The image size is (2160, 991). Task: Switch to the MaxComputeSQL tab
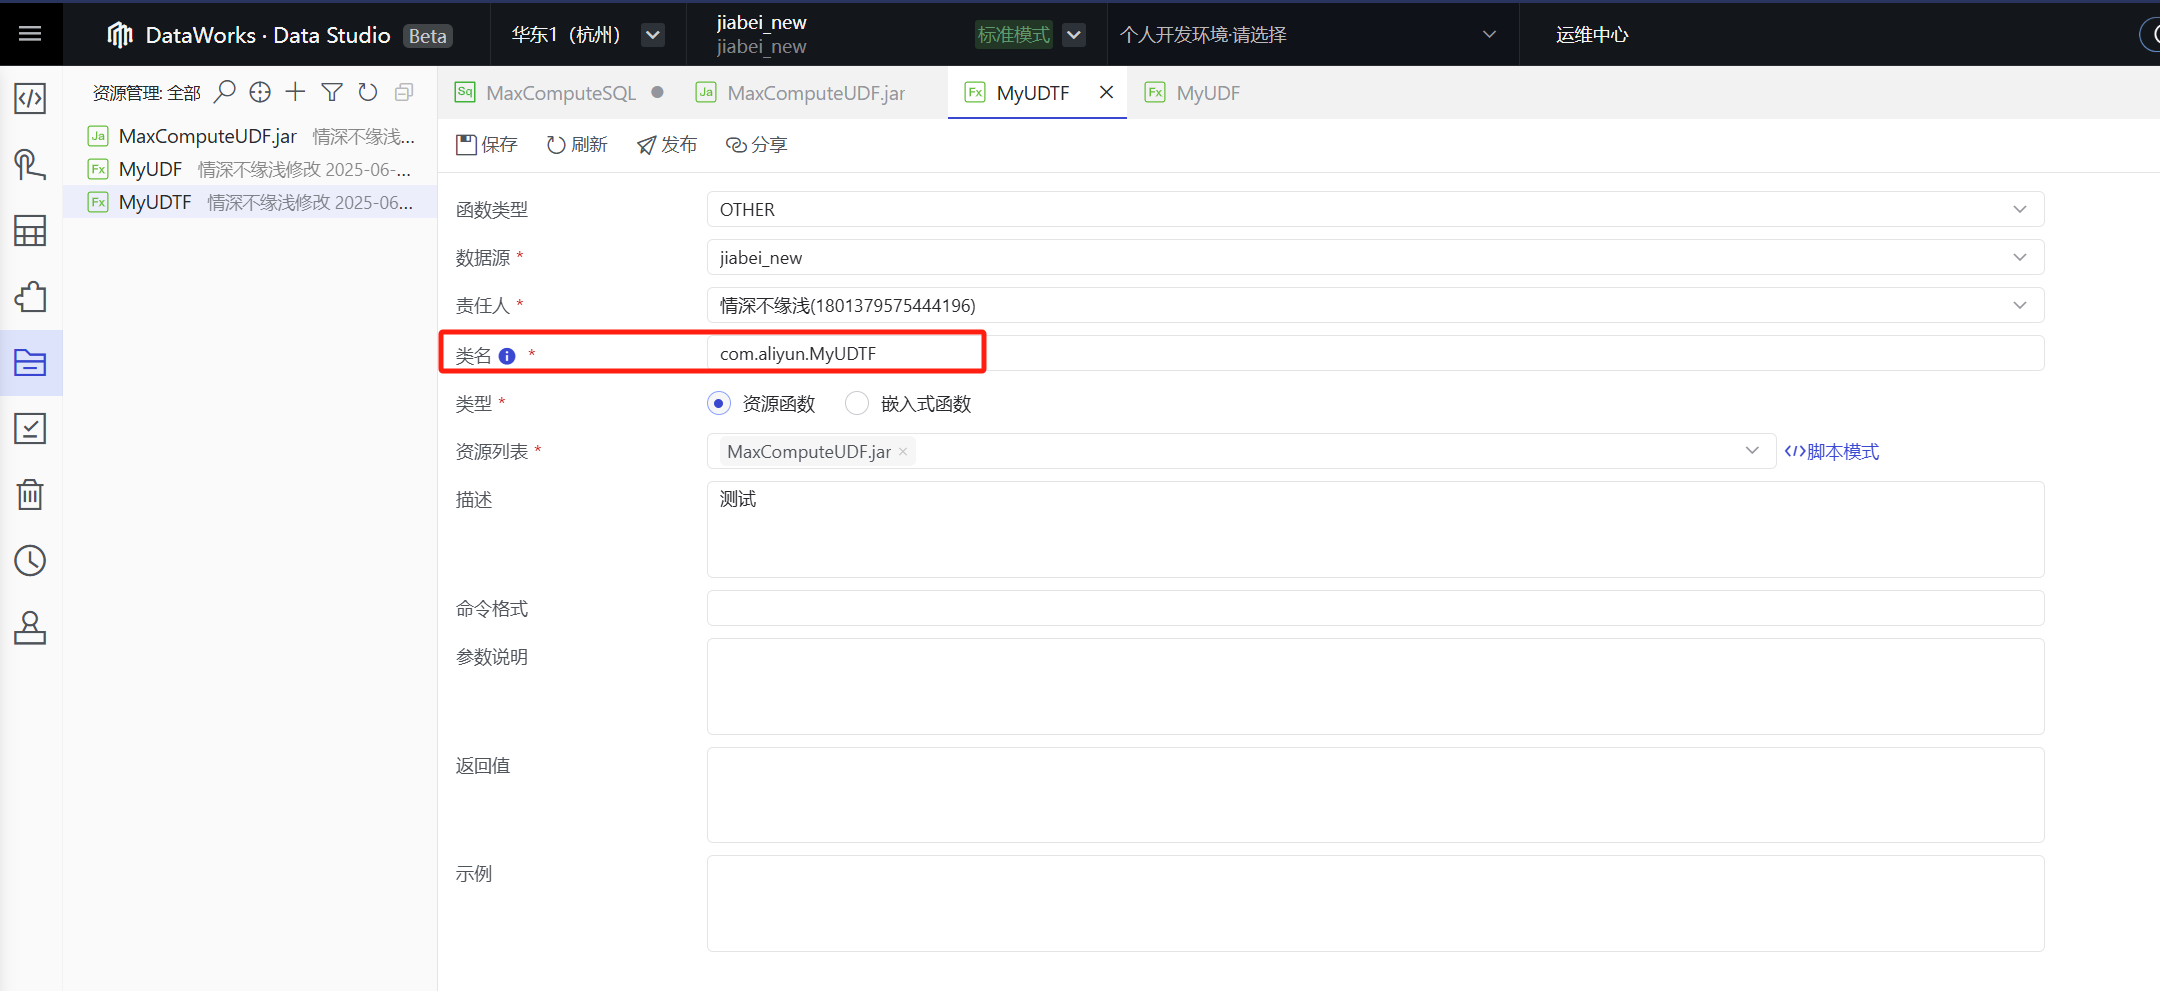(x=560, y=93)
